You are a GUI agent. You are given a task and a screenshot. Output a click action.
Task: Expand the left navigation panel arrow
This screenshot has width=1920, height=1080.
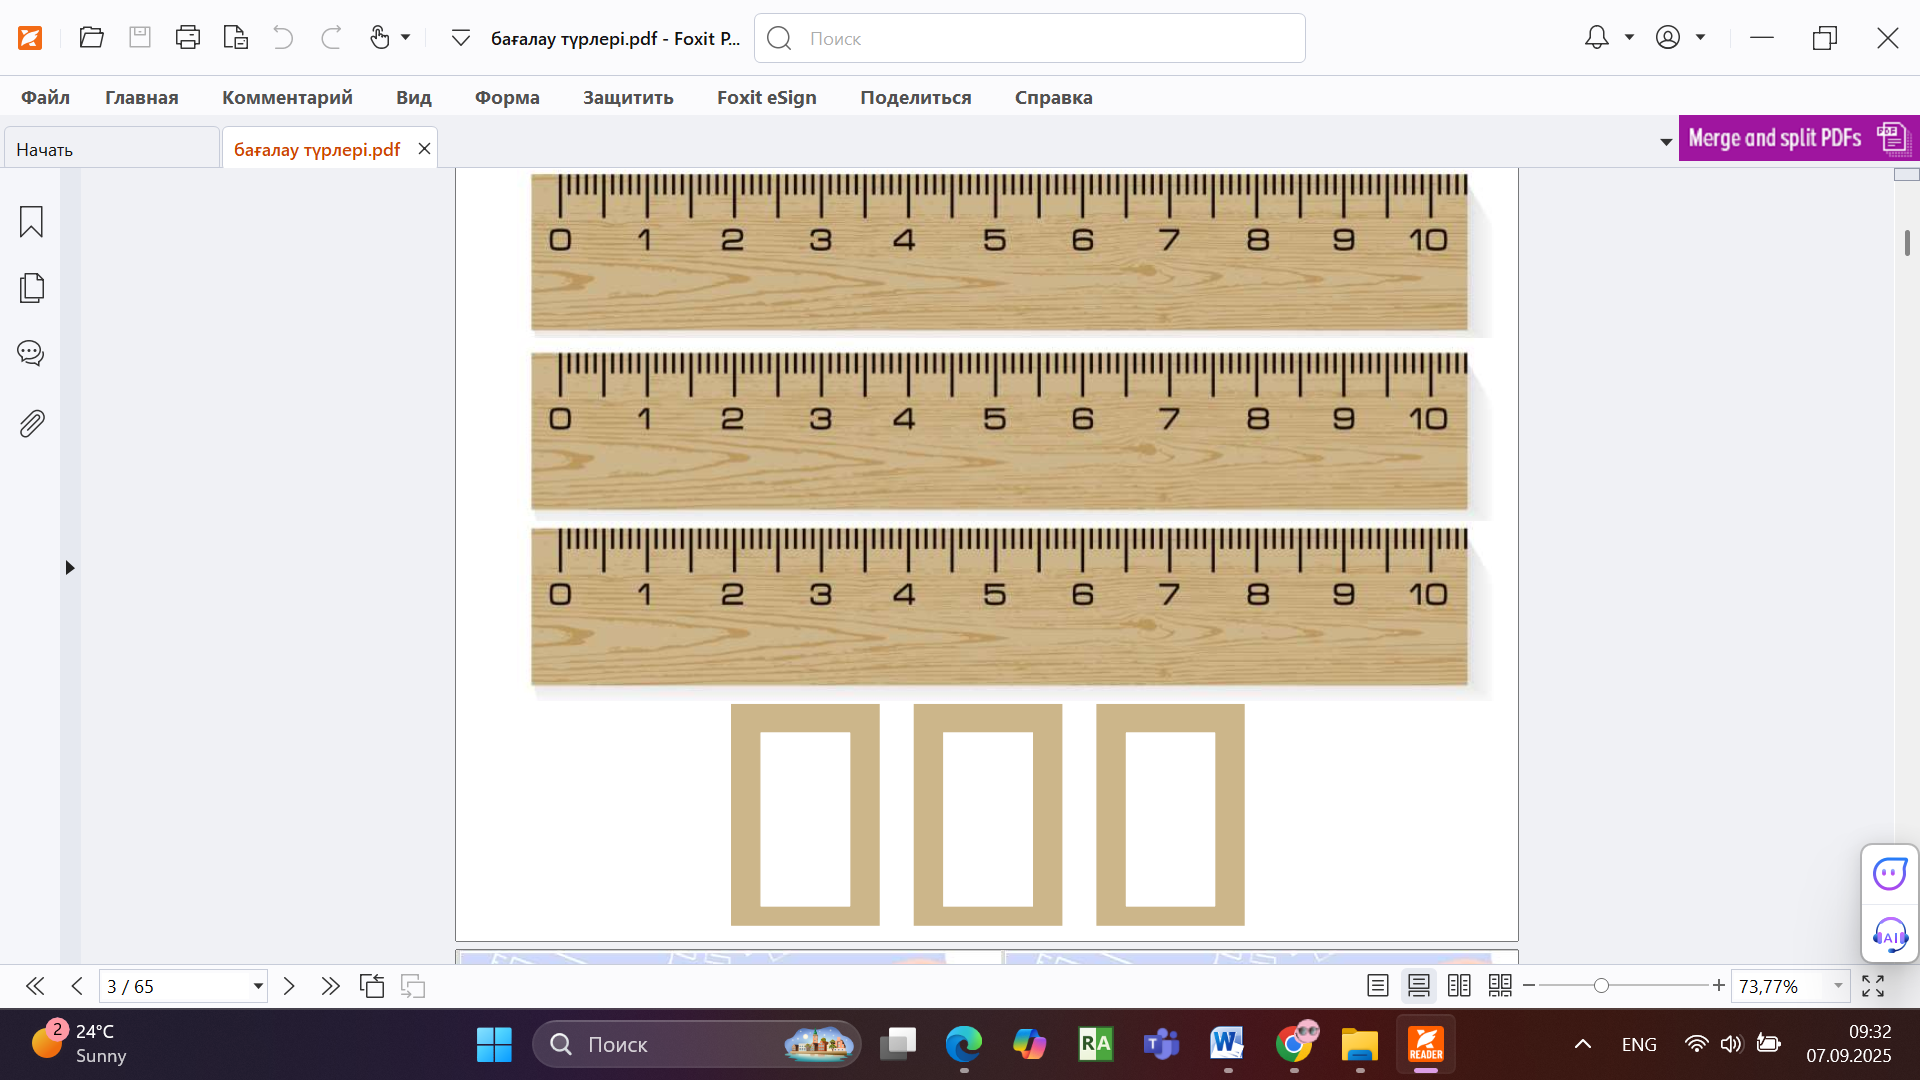[x=70, y=568]
